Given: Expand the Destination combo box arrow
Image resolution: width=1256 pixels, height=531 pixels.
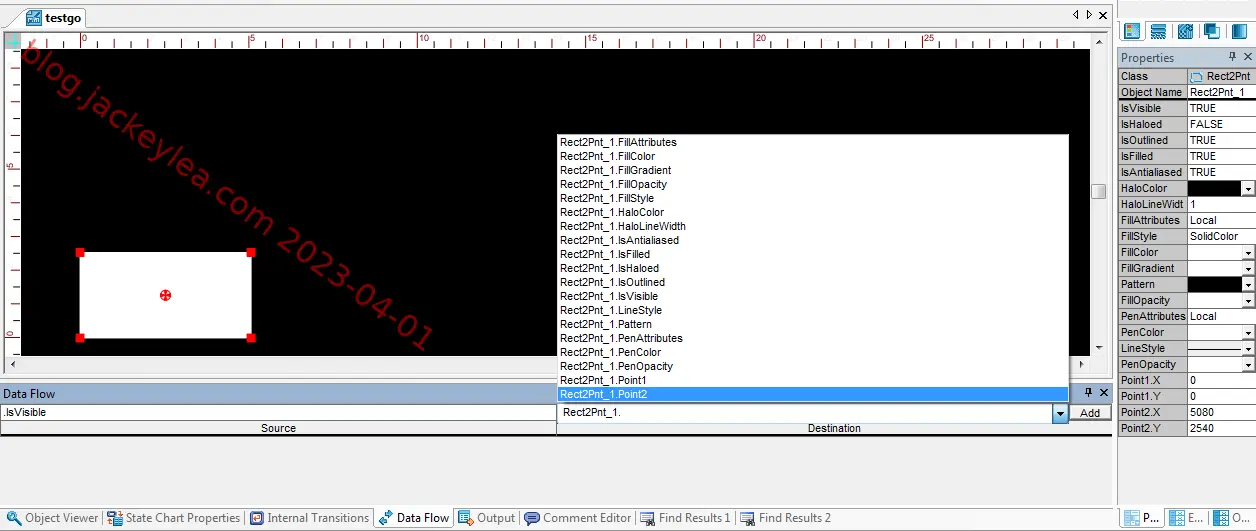Looking at the screenshot, I should coord(1059,413).
